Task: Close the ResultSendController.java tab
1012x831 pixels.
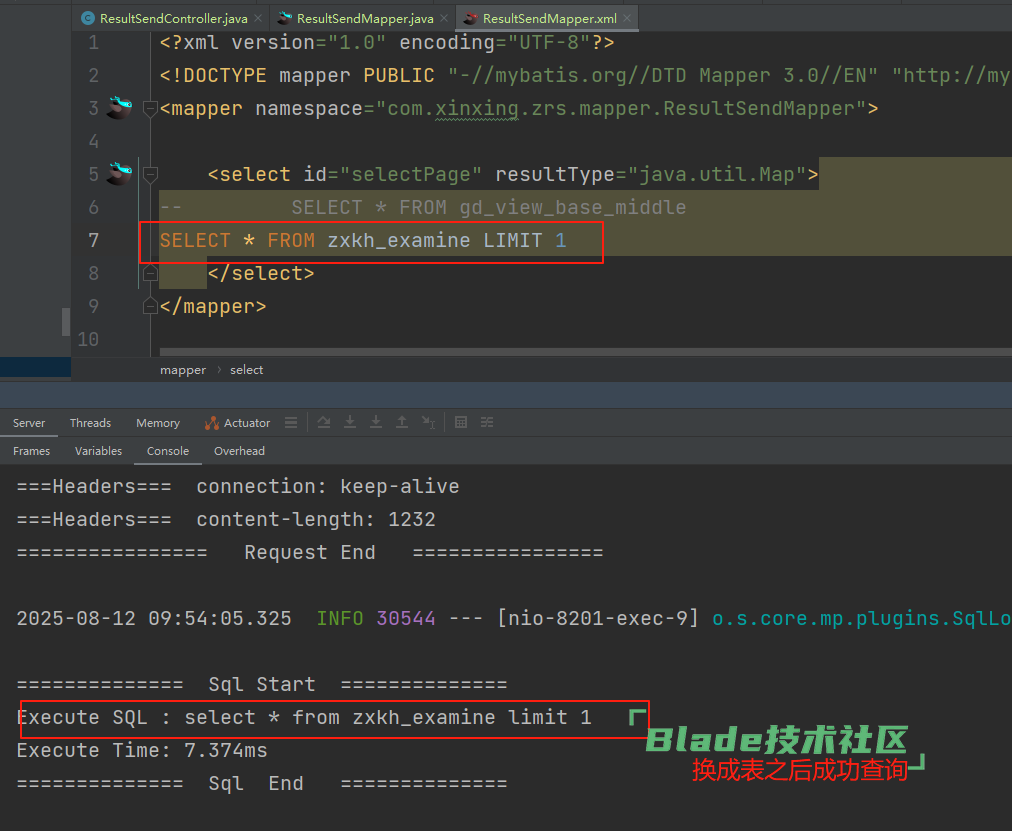Action: pos(258,18)
